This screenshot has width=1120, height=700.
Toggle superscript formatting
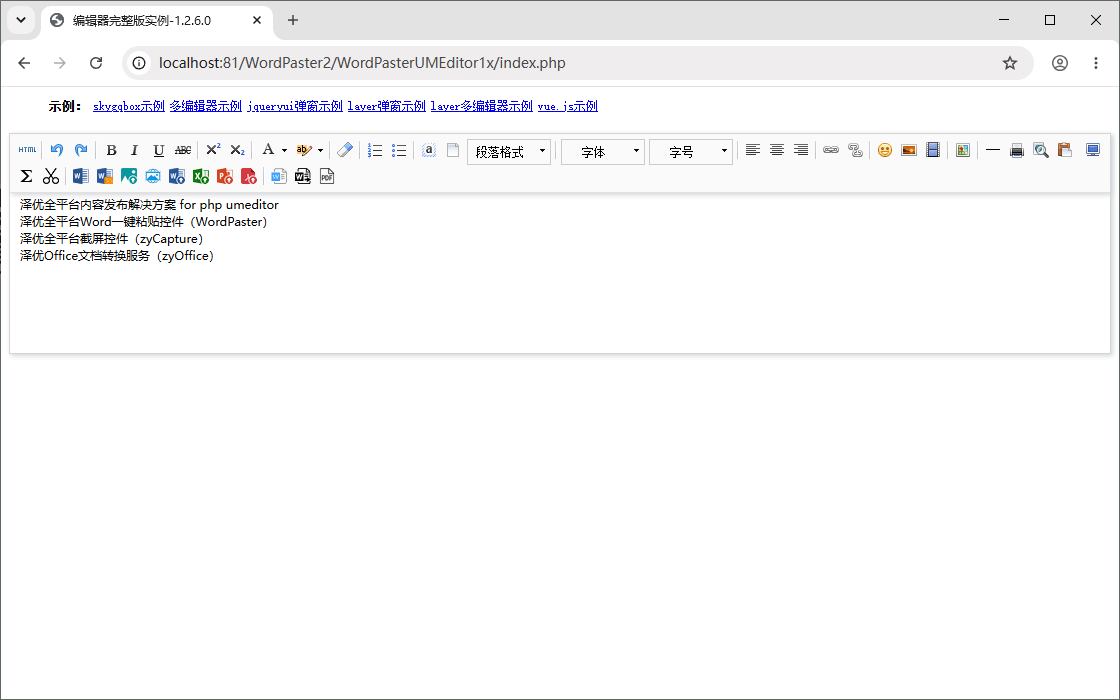pos(213,150)
